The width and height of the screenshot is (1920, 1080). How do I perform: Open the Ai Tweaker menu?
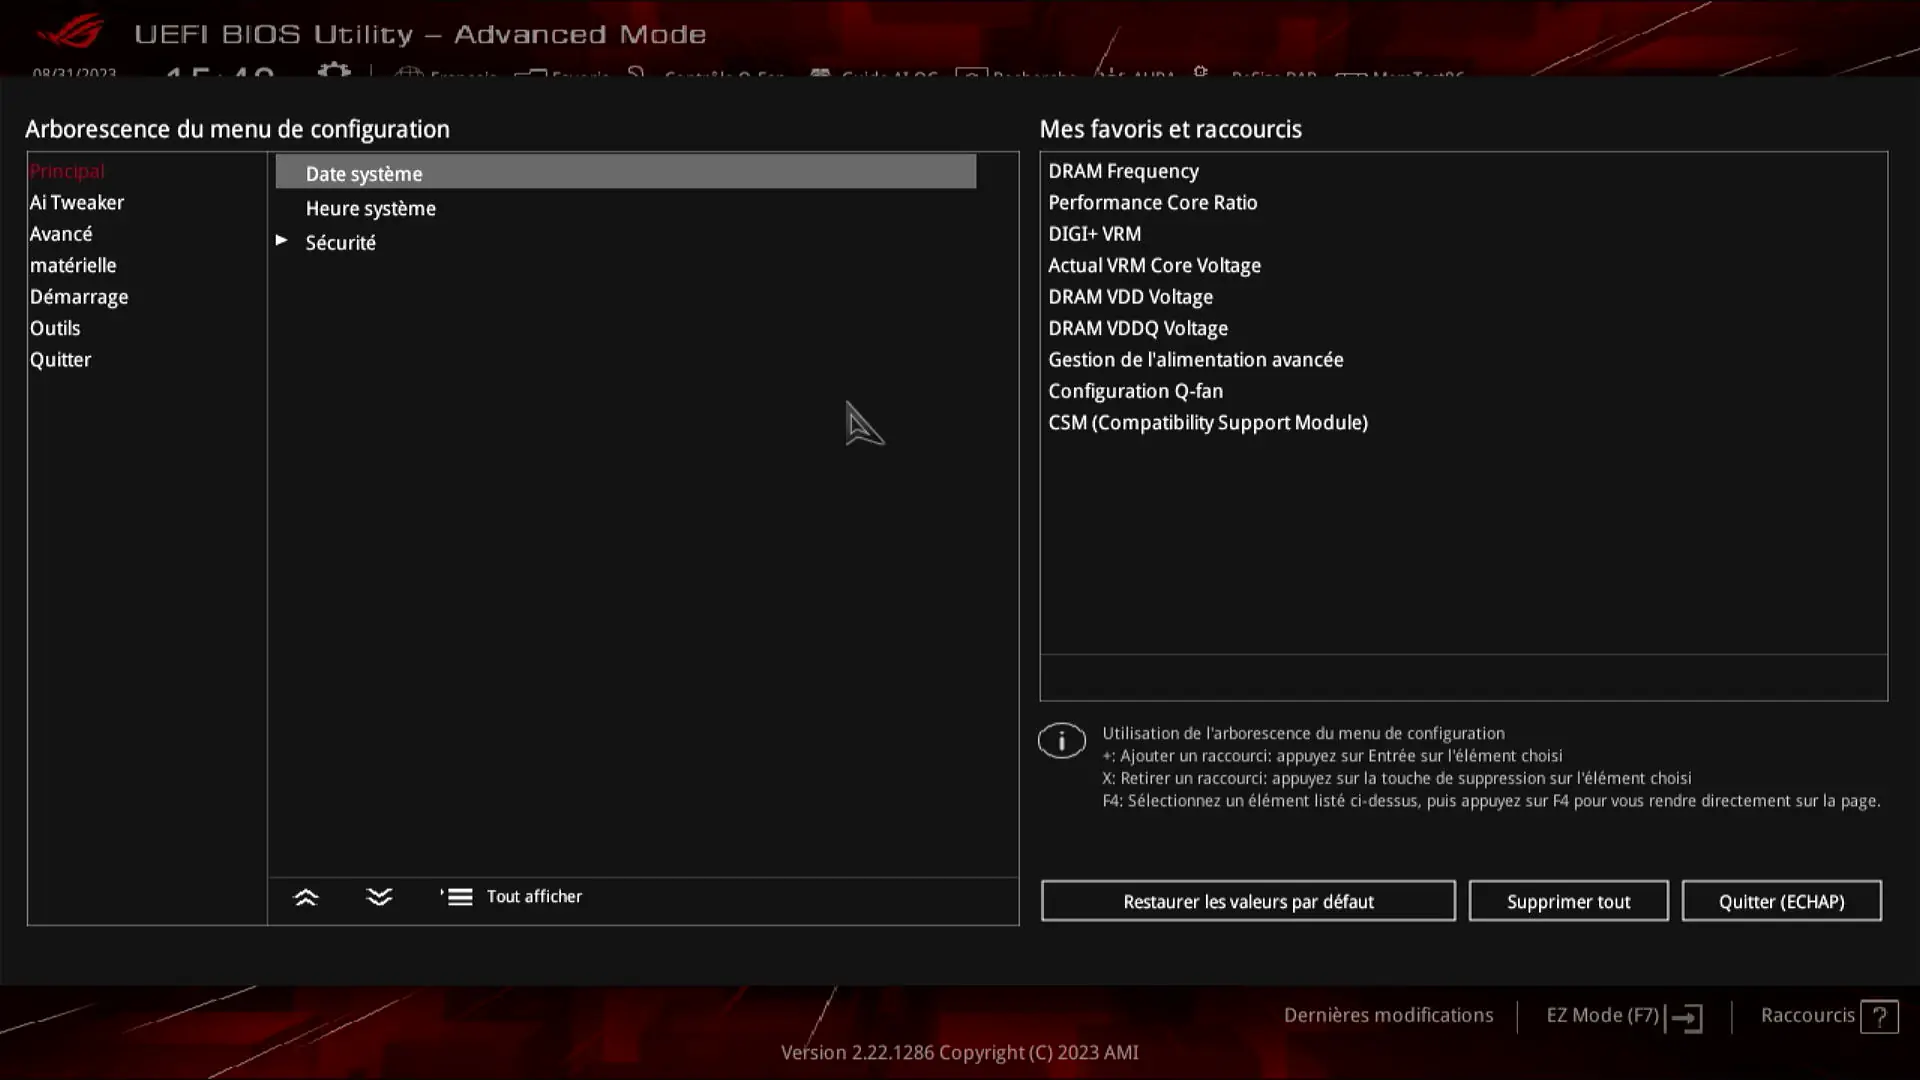pyautogui.click(x=77, y=202)
